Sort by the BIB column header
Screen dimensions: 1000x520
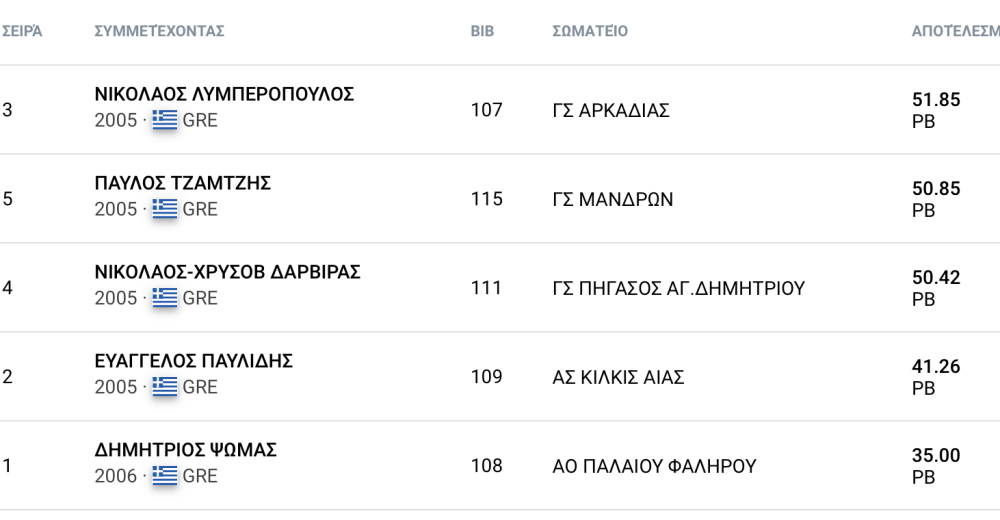click(483, 31)
